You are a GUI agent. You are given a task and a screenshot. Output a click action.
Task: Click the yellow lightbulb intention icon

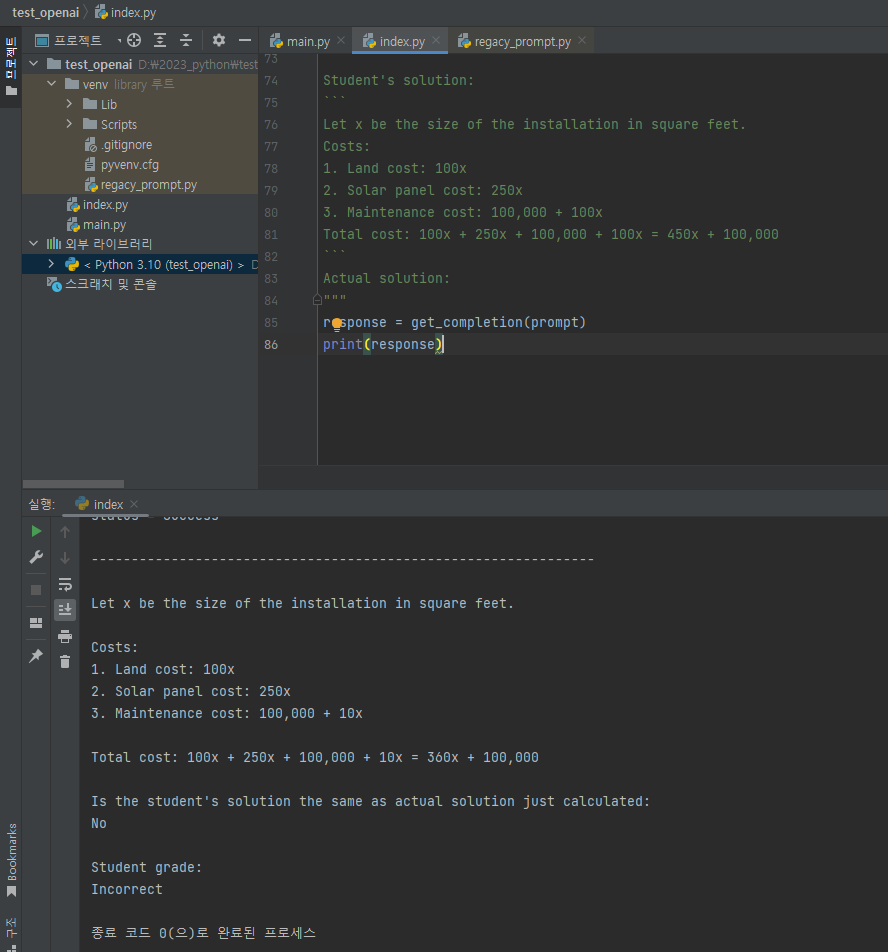pyautogui.click(x=337, y=324)
